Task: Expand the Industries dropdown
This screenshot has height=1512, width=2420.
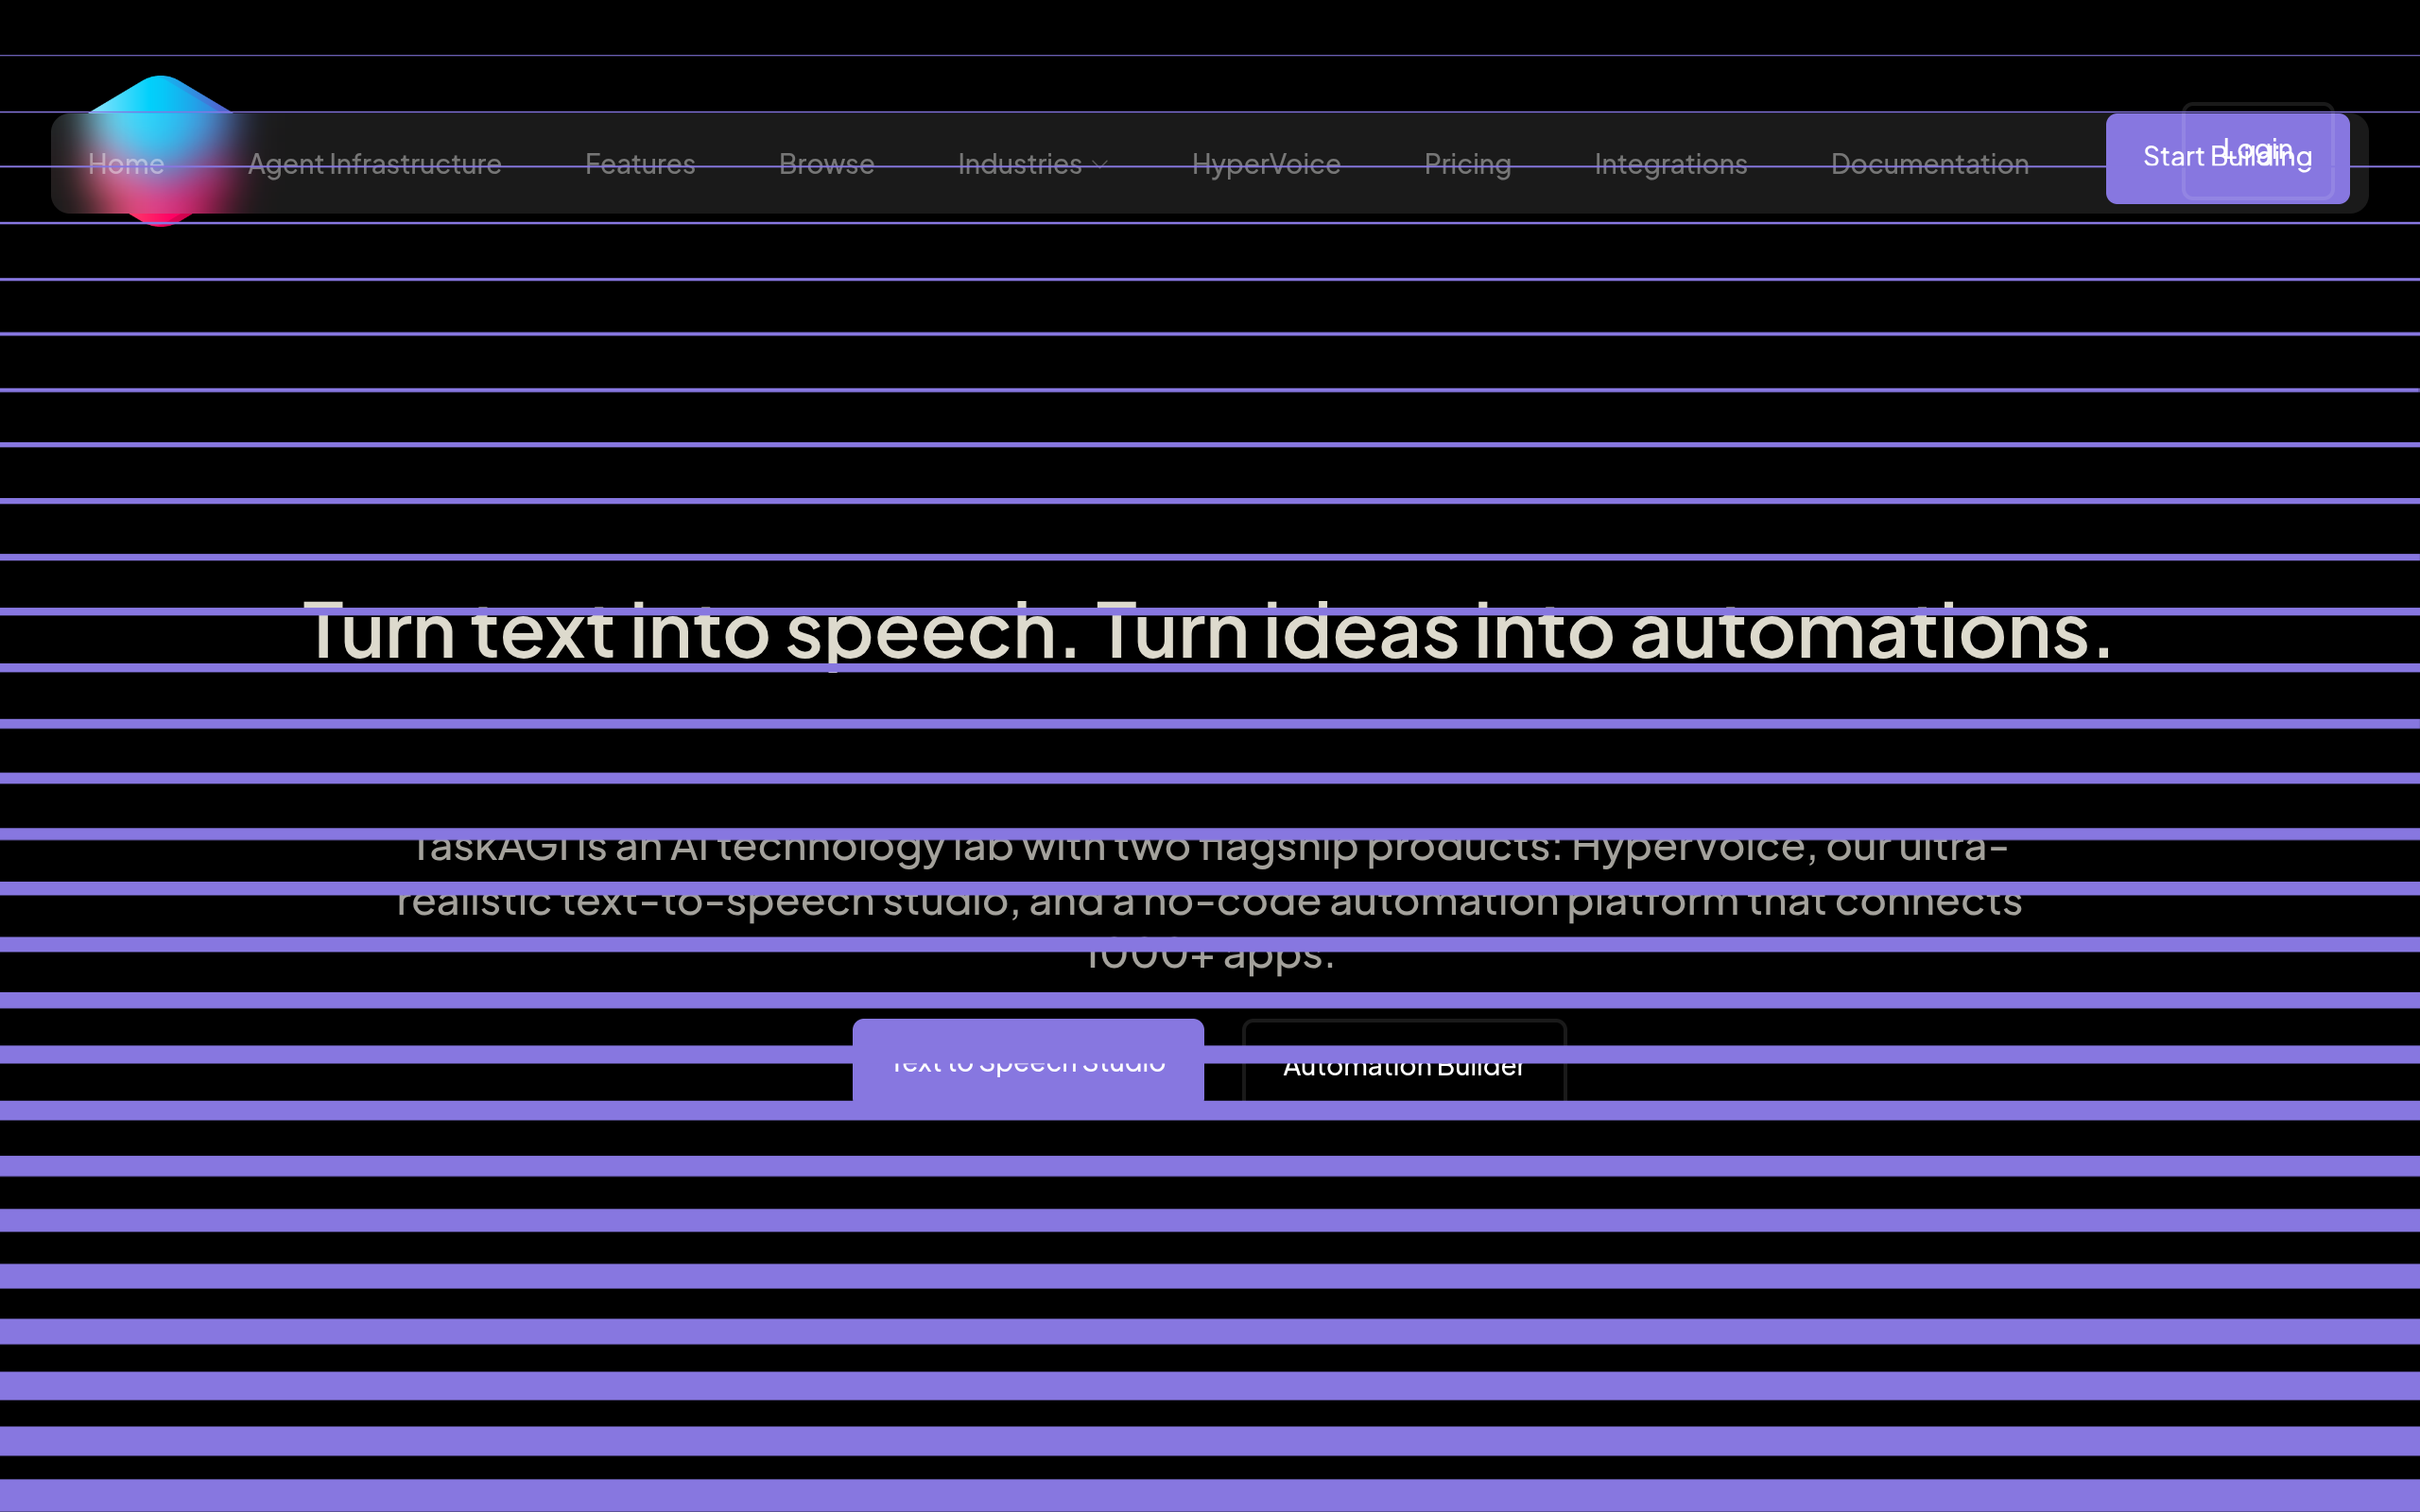Action: (x=1033, y=164)
